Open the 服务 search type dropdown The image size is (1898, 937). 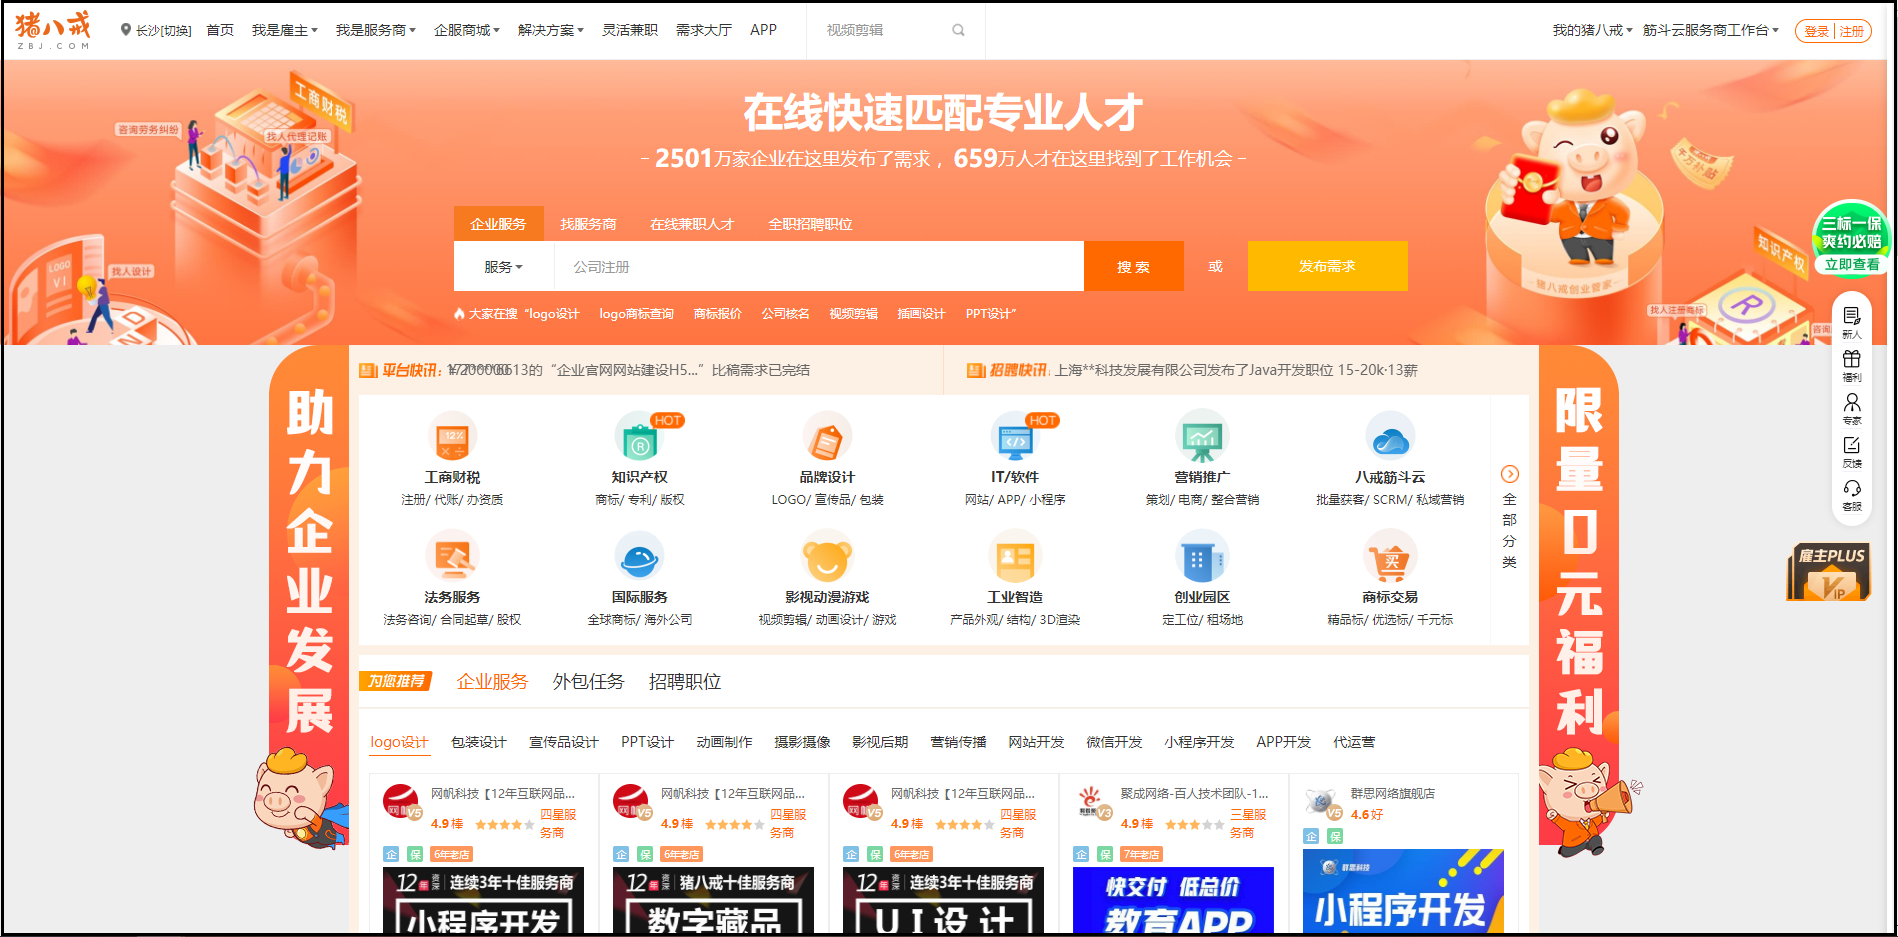click(x=504, y=267)
